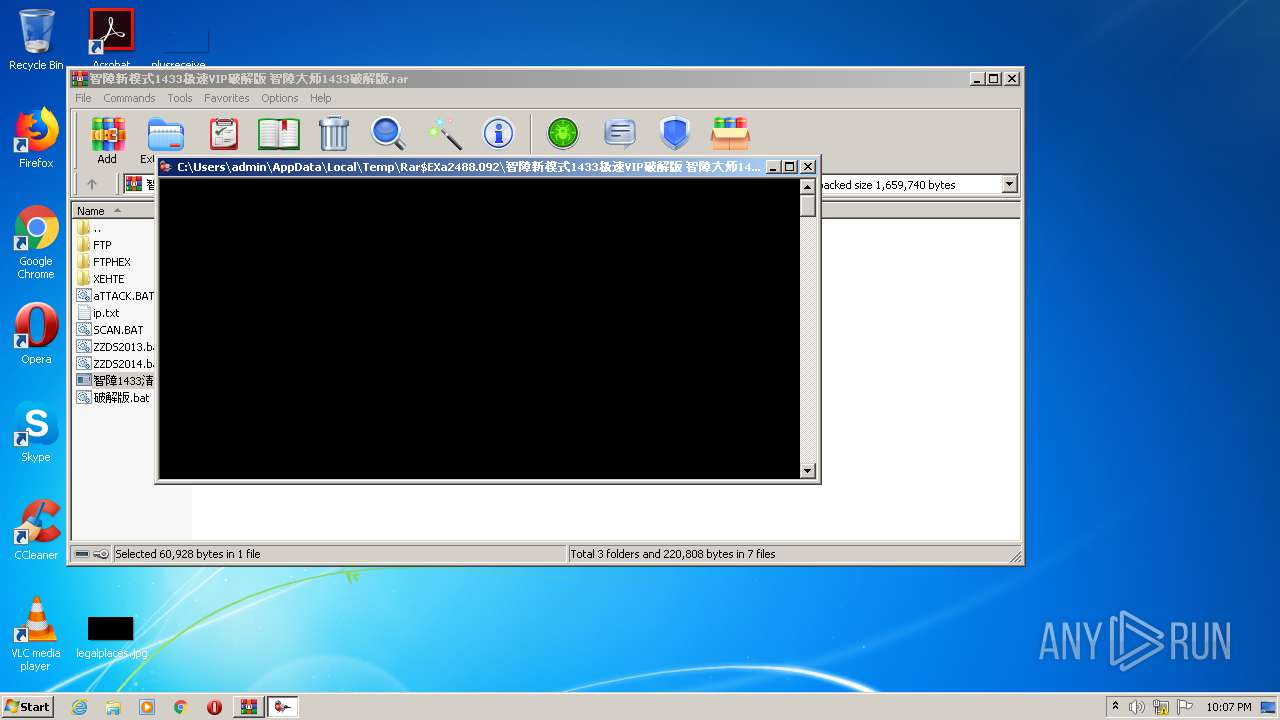
Task: Open Opera from taskbar
Action: pyautogui.click(x=214, y=707)
